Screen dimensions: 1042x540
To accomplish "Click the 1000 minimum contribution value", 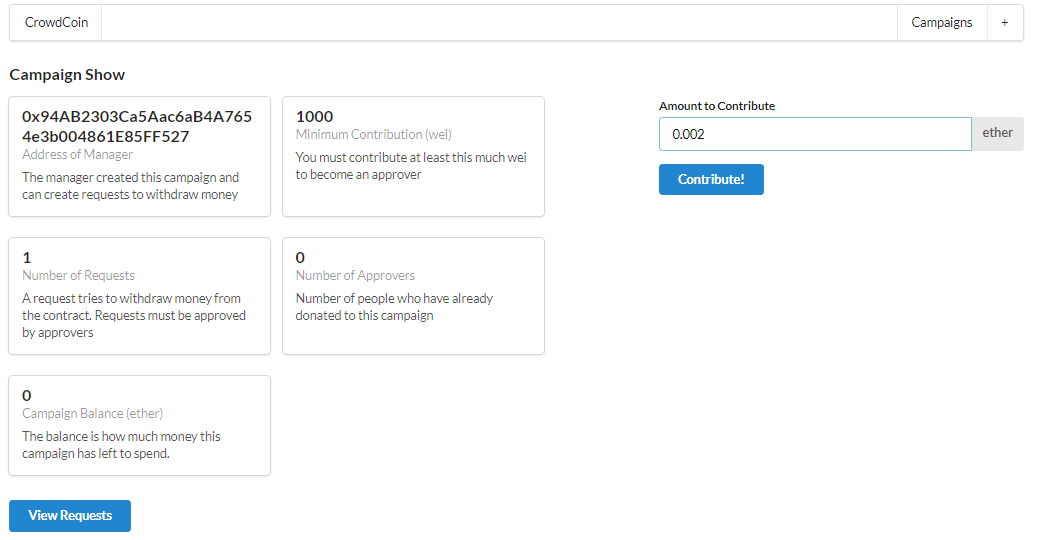I will [315, 116].
